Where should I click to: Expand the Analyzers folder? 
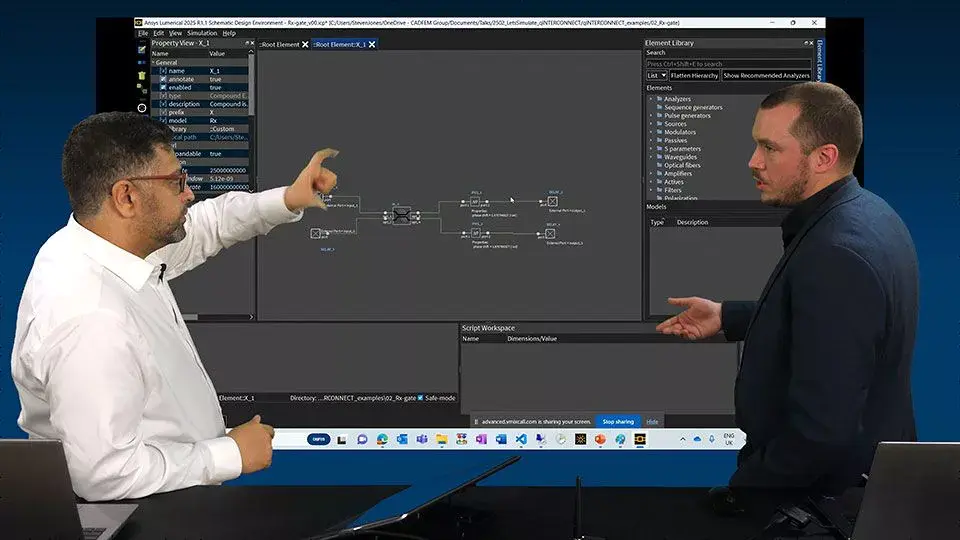click(651, 99)
